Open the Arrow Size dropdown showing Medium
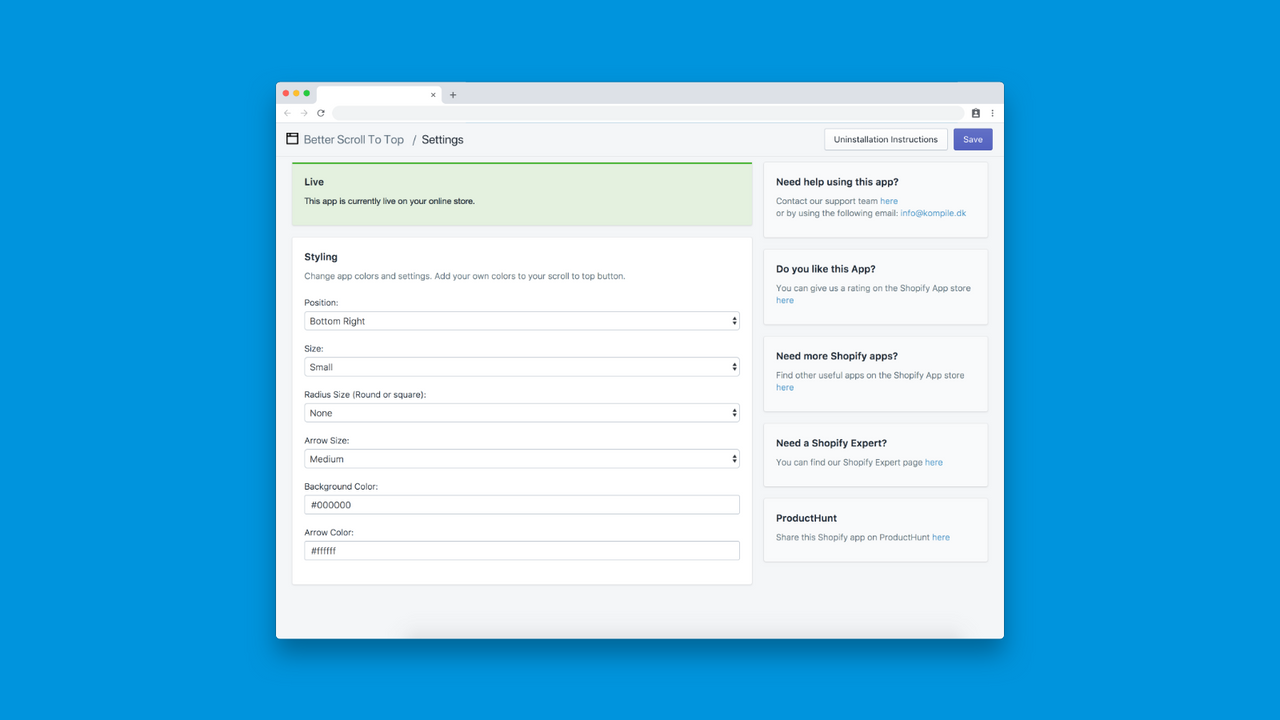The width and height of the screenshot is (1280, 720). (x=521, y=458)
